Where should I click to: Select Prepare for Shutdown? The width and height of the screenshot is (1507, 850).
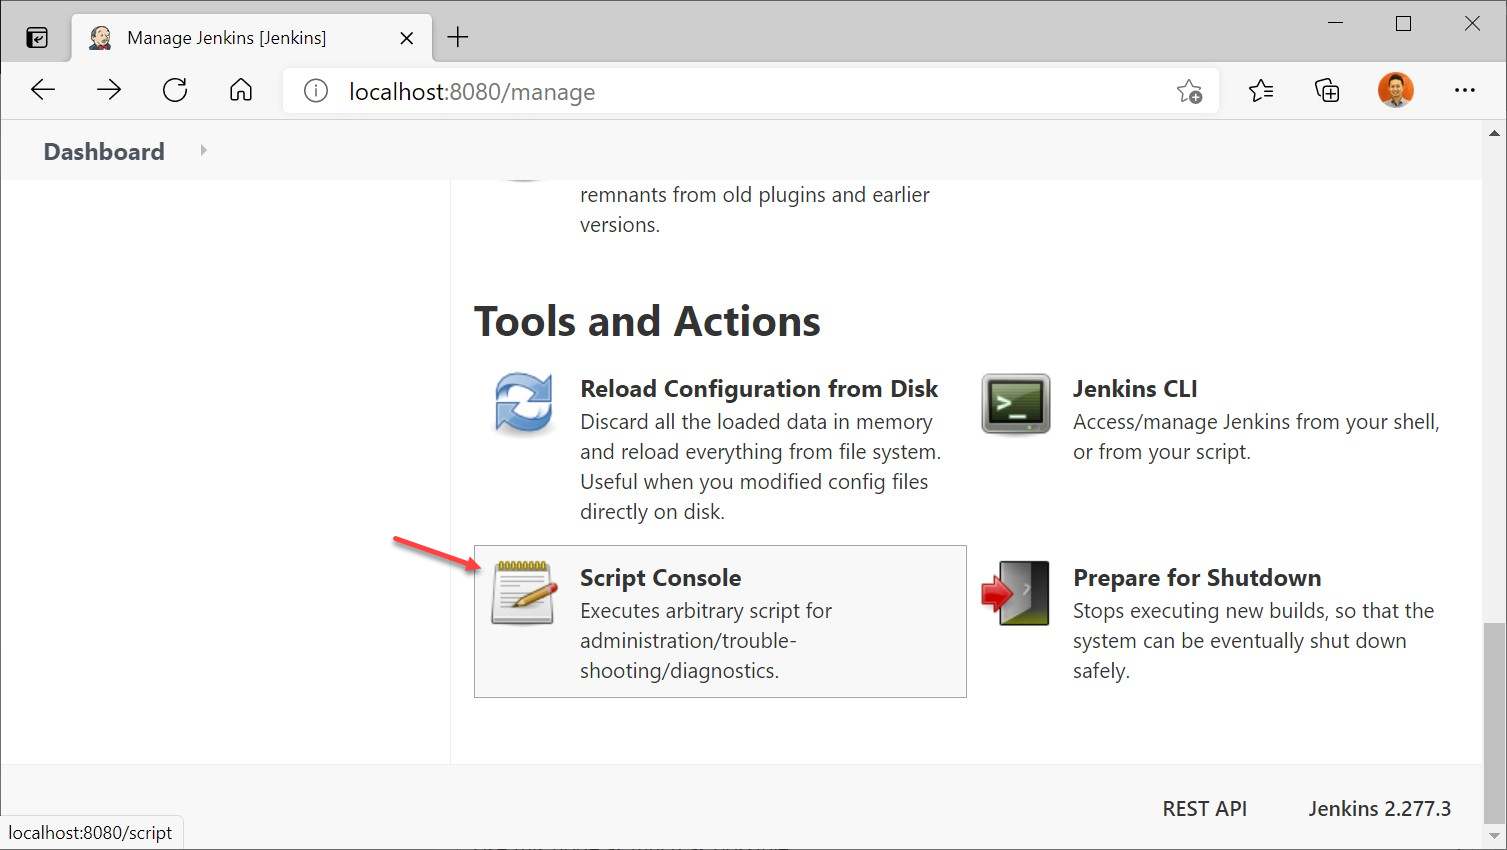(1197, 578)
